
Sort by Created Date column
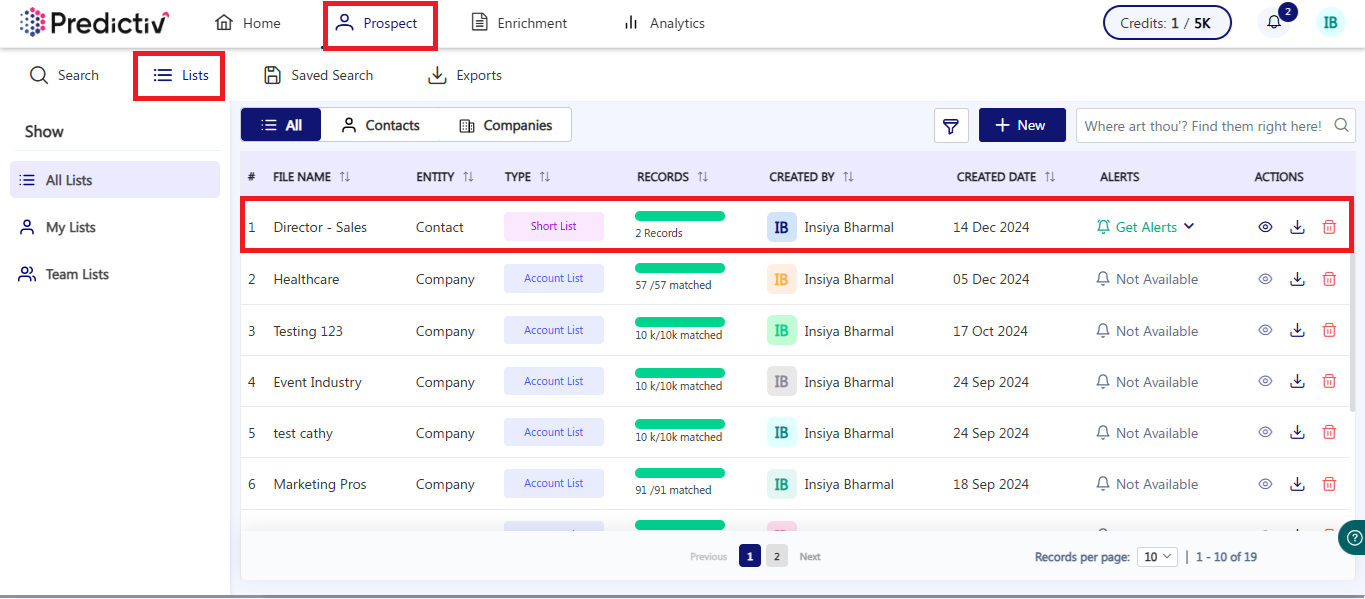(1050, 177)
